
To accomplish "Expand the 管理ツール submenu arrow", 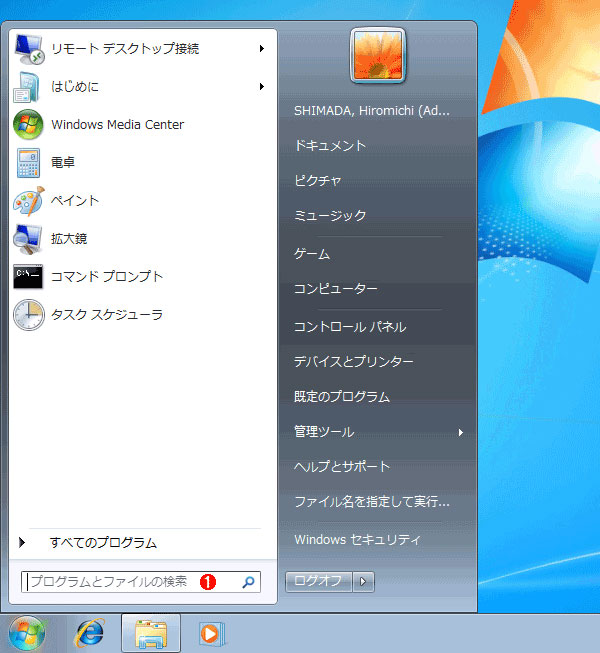I will pyautogui.click(x=461, y=432).
